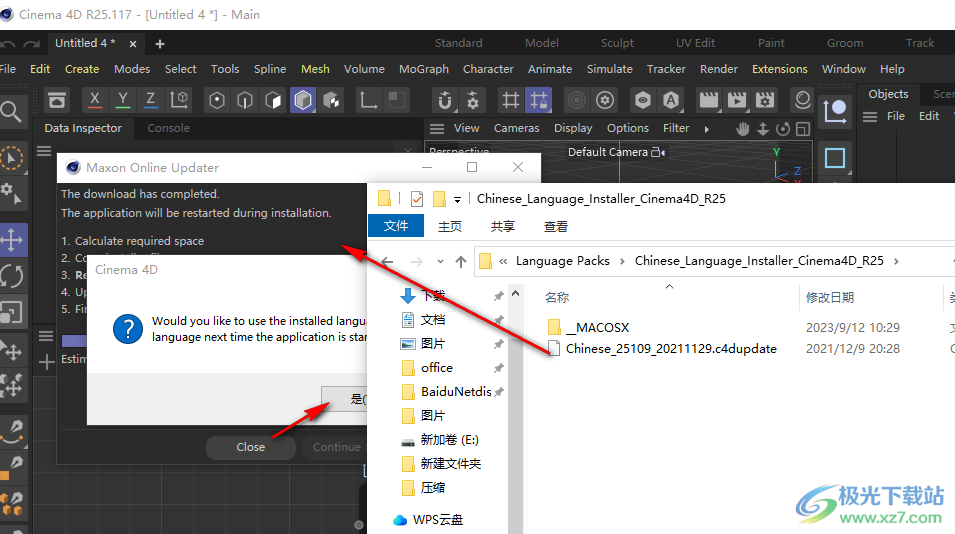Click the viewport pan hand icon
Screen dimensions: 955x534
coord(742,128)
